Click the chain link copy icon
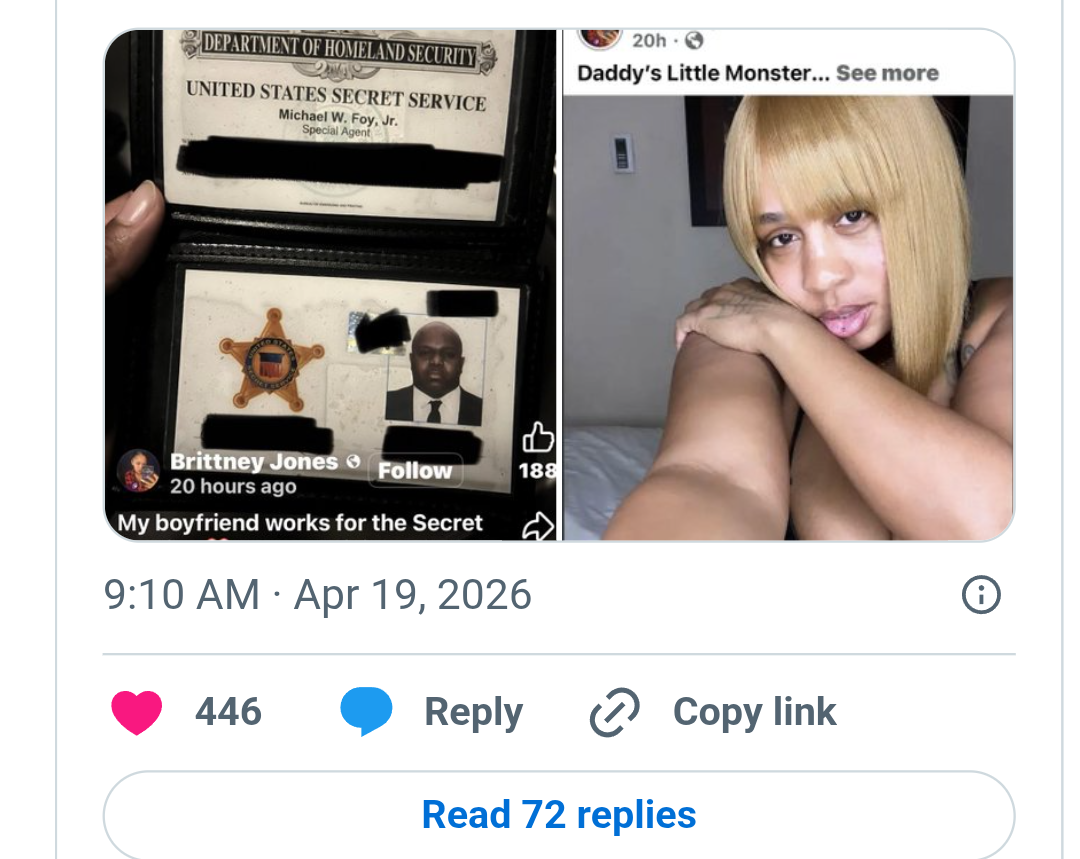The height and width of the screenshot is (859, 1080). pos(614,712)
